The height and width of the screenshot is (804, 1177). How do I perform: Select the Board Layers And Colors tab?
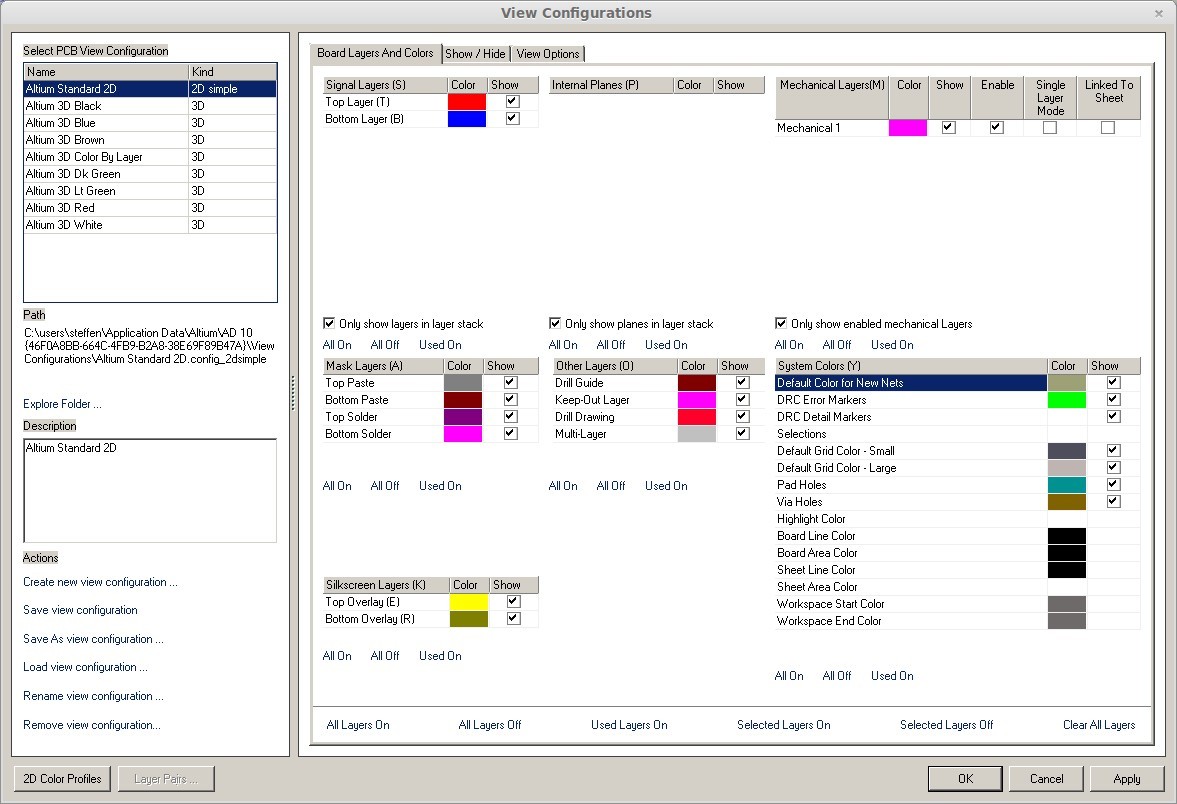[x=375, y=53]
